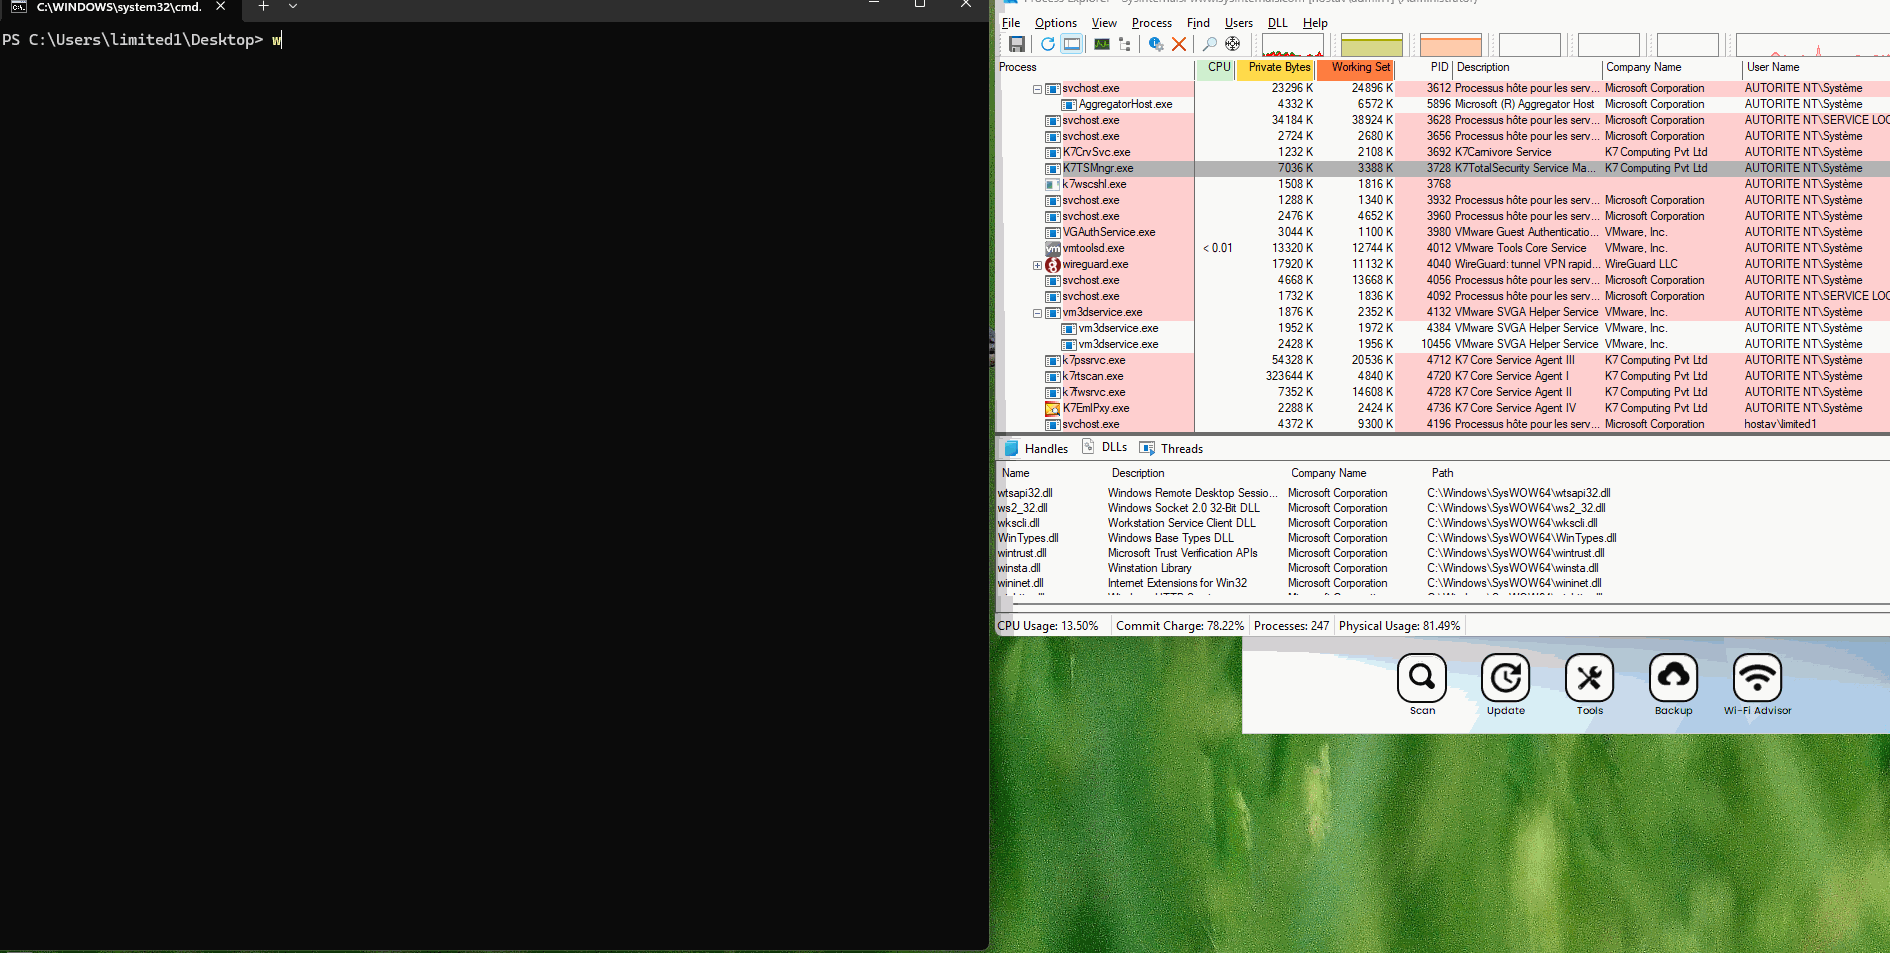This screenshot has height=953, width=1890.
Task: Click the K7 Update button
Action: (1505, 679)
